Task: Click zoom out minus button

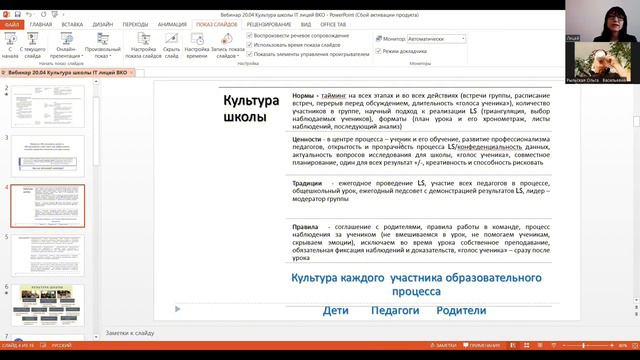Action: pos(564,345)
